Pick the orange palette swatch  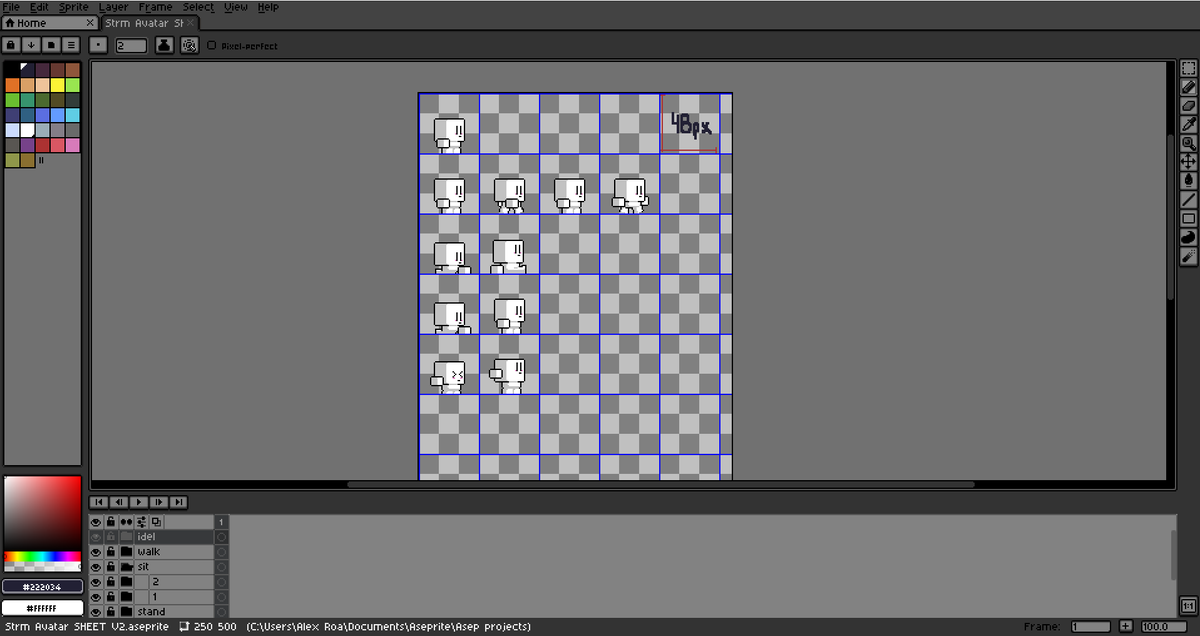(x=12, y=85)
